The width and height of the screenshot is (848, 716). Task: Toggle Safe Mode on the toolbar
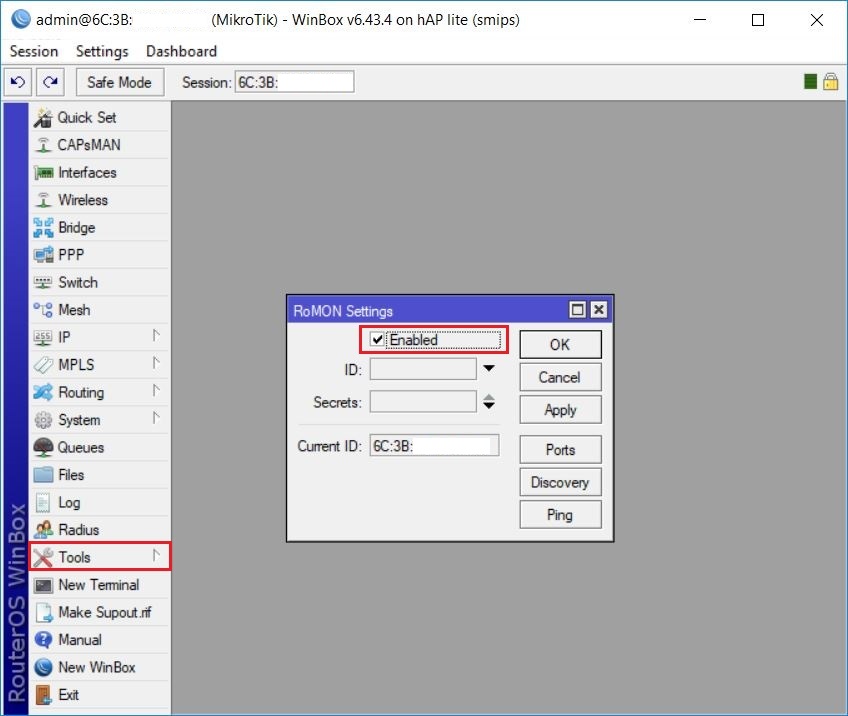120,82
